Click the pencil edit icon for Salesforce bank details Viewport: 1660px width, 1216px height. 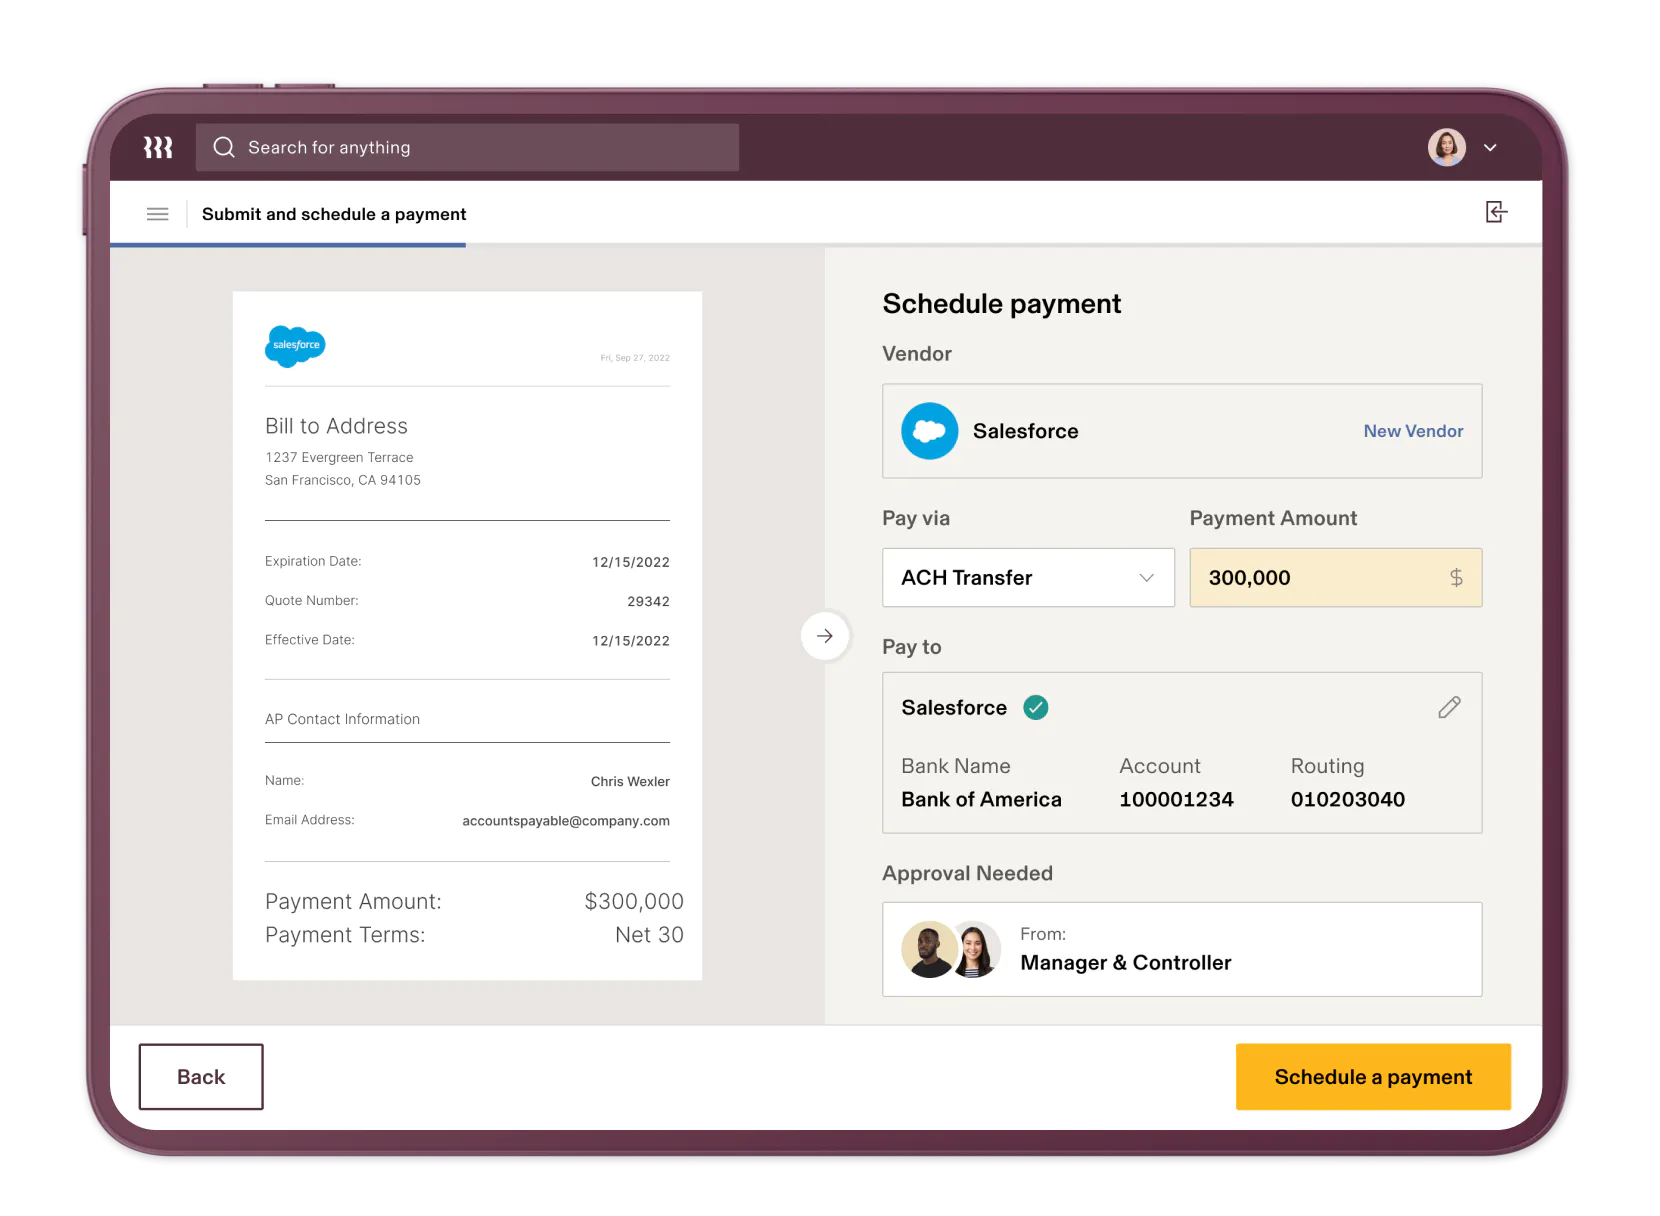pos(1449,708)
